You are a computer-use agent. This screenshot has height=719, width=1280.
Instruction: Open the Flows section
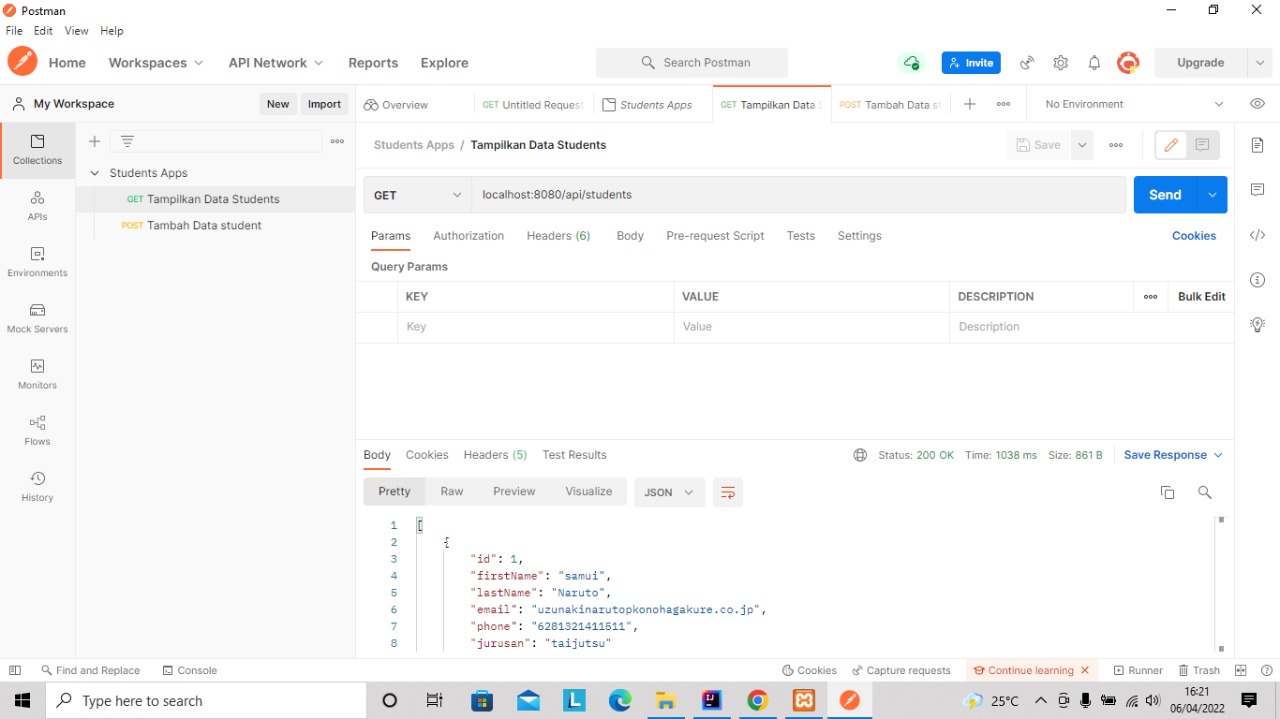pos(37,431)
